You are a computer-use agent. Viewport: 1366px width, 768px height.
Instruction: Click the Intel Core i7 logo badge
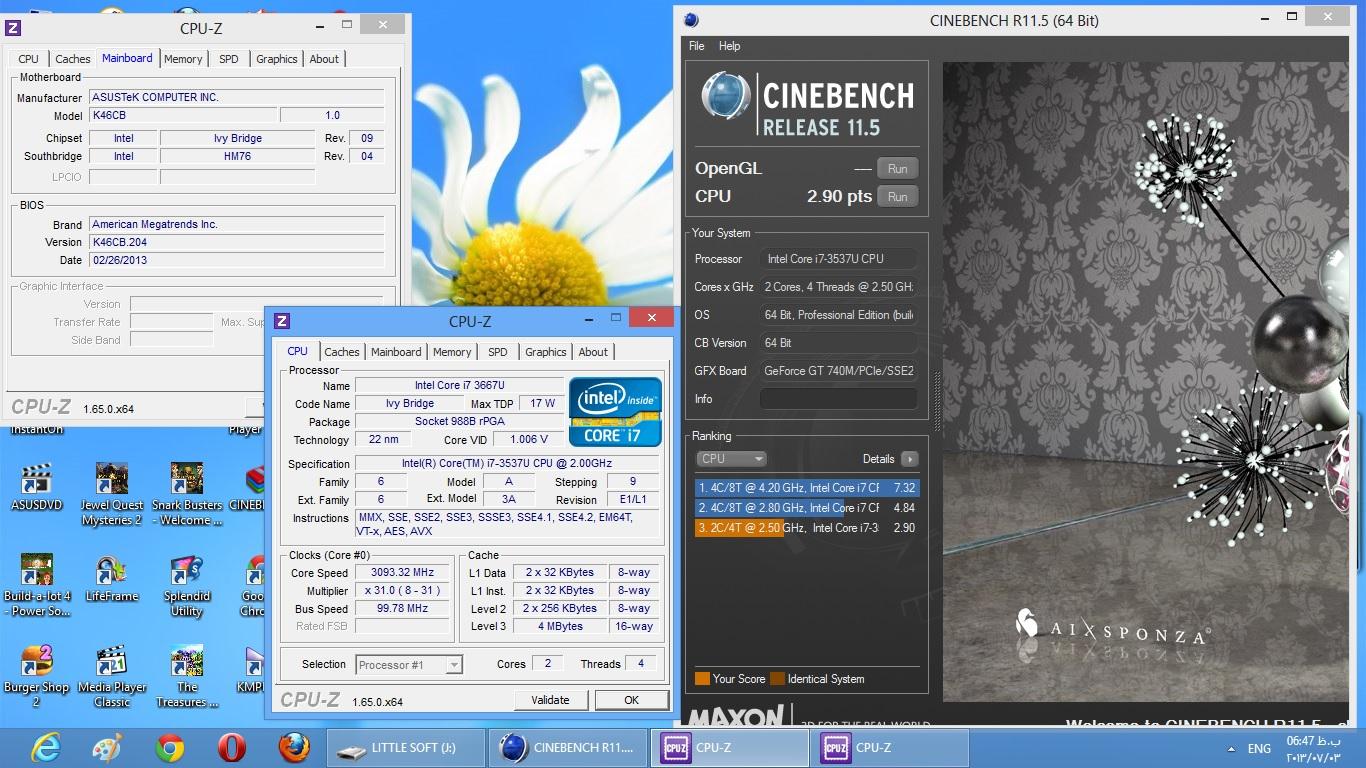click(x=615, y=411)
